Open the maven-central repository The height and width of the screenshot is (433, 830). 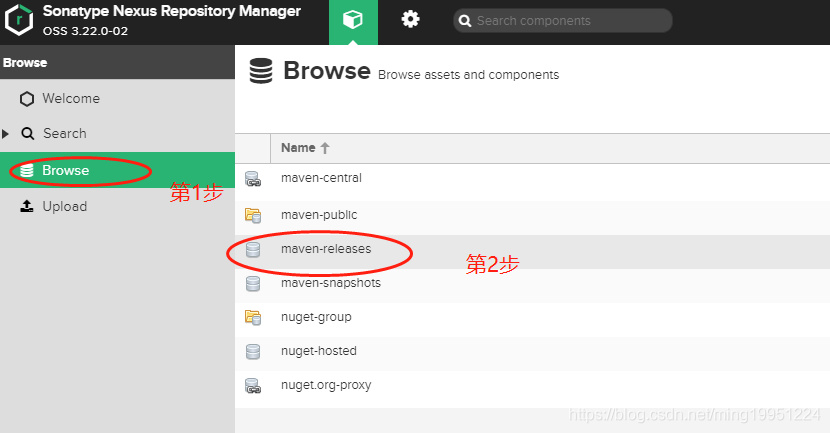pos(321,178)
